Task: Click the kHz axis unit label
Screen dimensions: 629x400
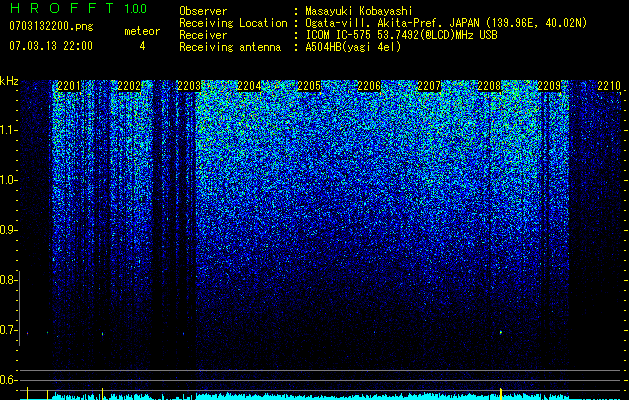Action: 9,81
